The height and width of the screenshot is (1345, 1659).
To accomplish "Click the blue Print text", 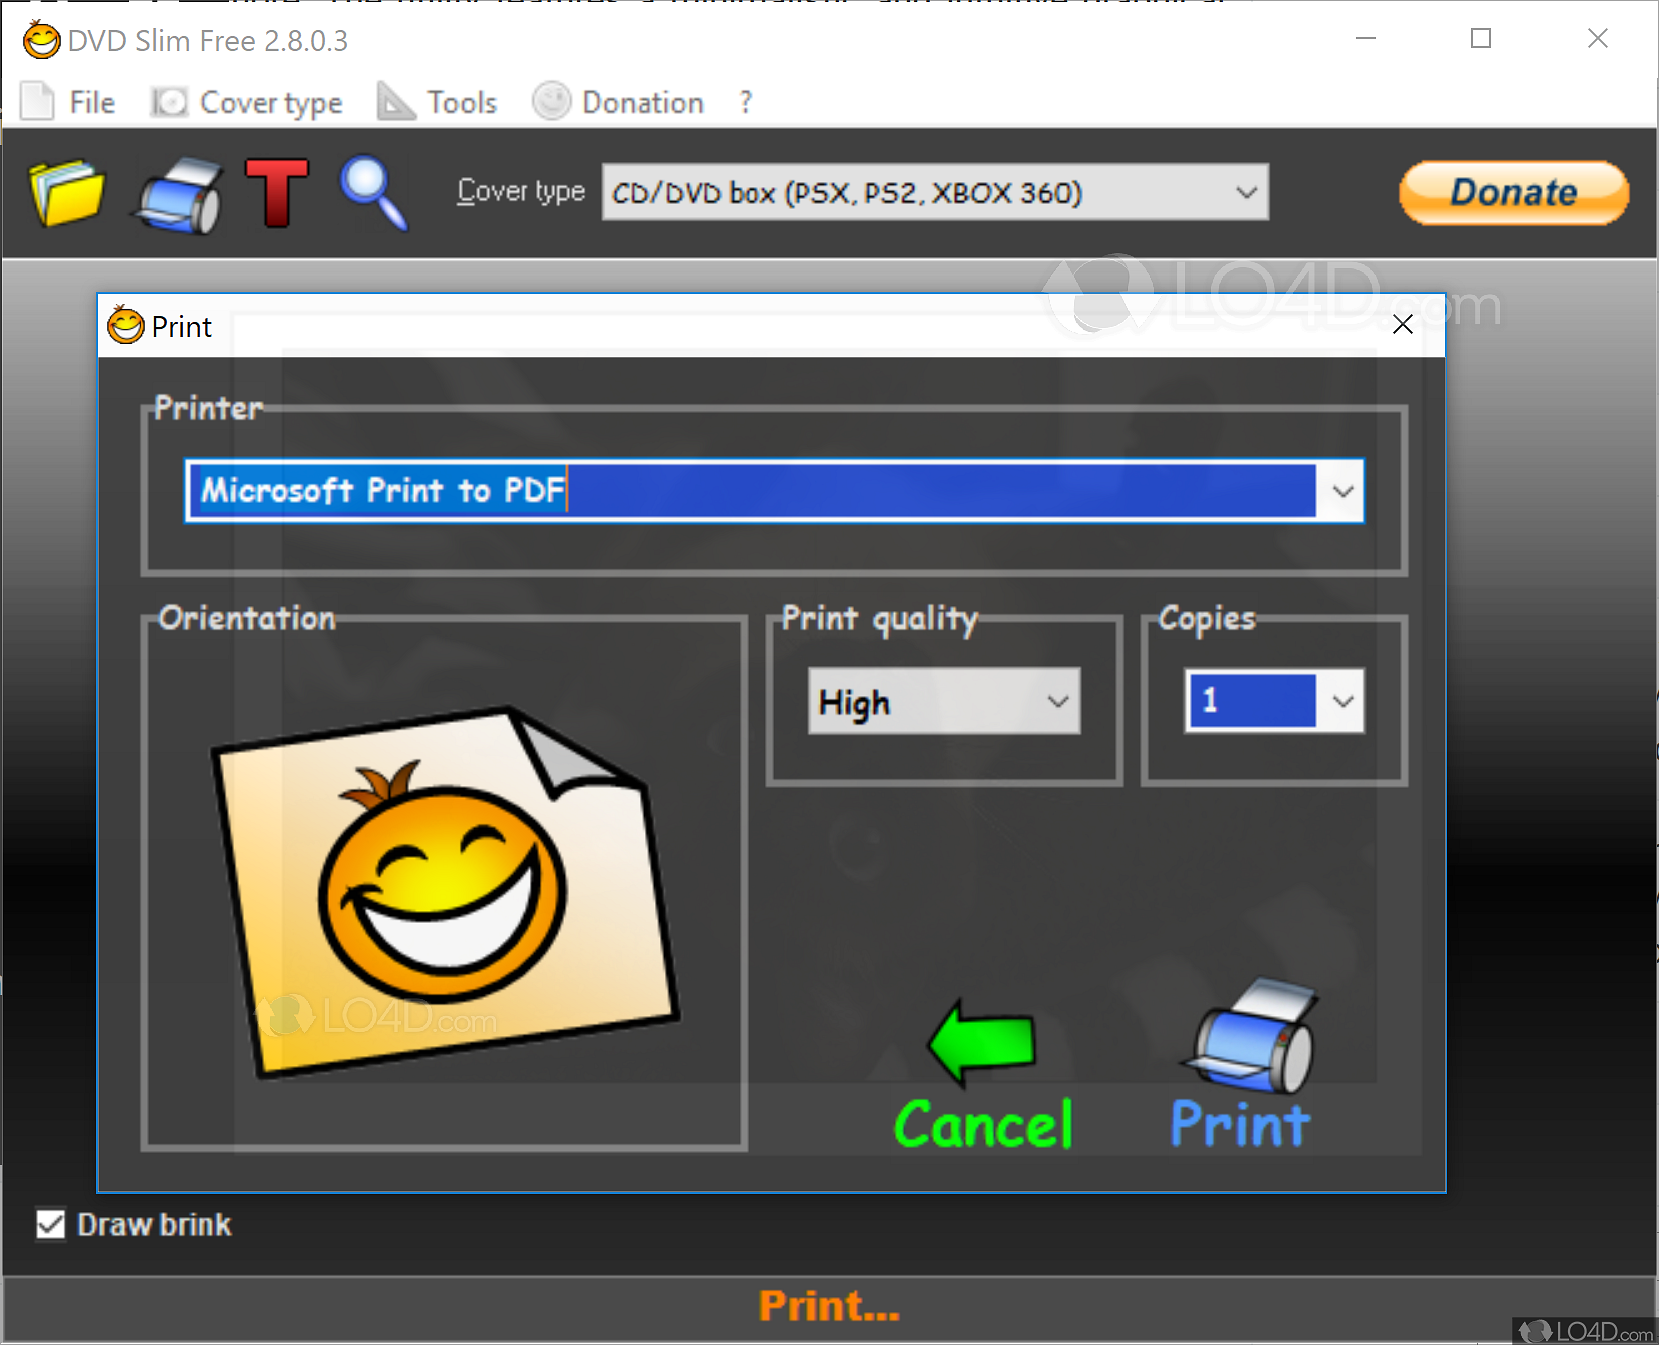I will point(1240,1125).
